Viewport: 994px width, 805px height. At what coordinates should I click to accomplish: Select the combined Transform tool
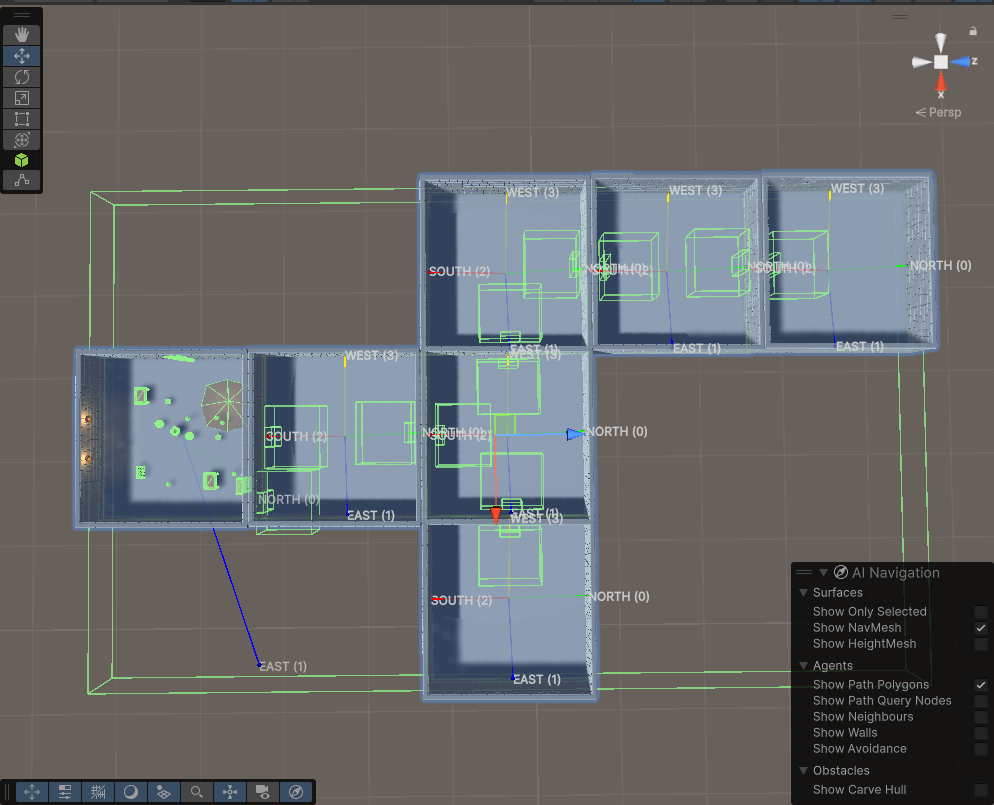point(22,139)
